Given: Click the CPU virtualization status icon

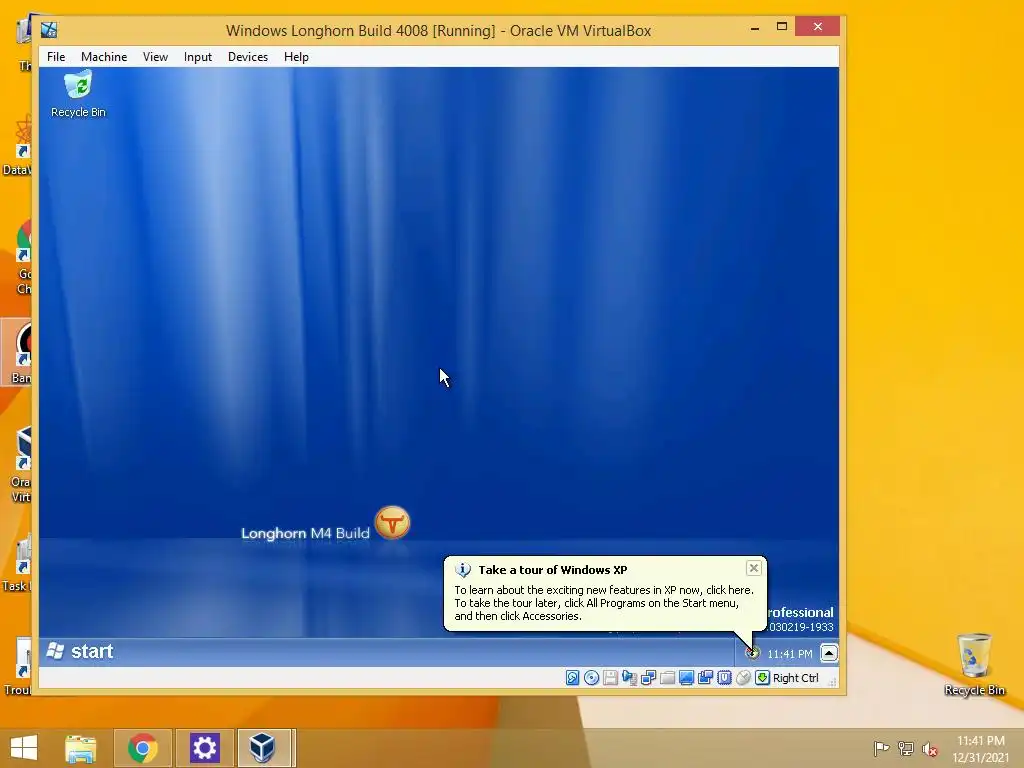Looking at the screenshot, I should click(724, 678).
